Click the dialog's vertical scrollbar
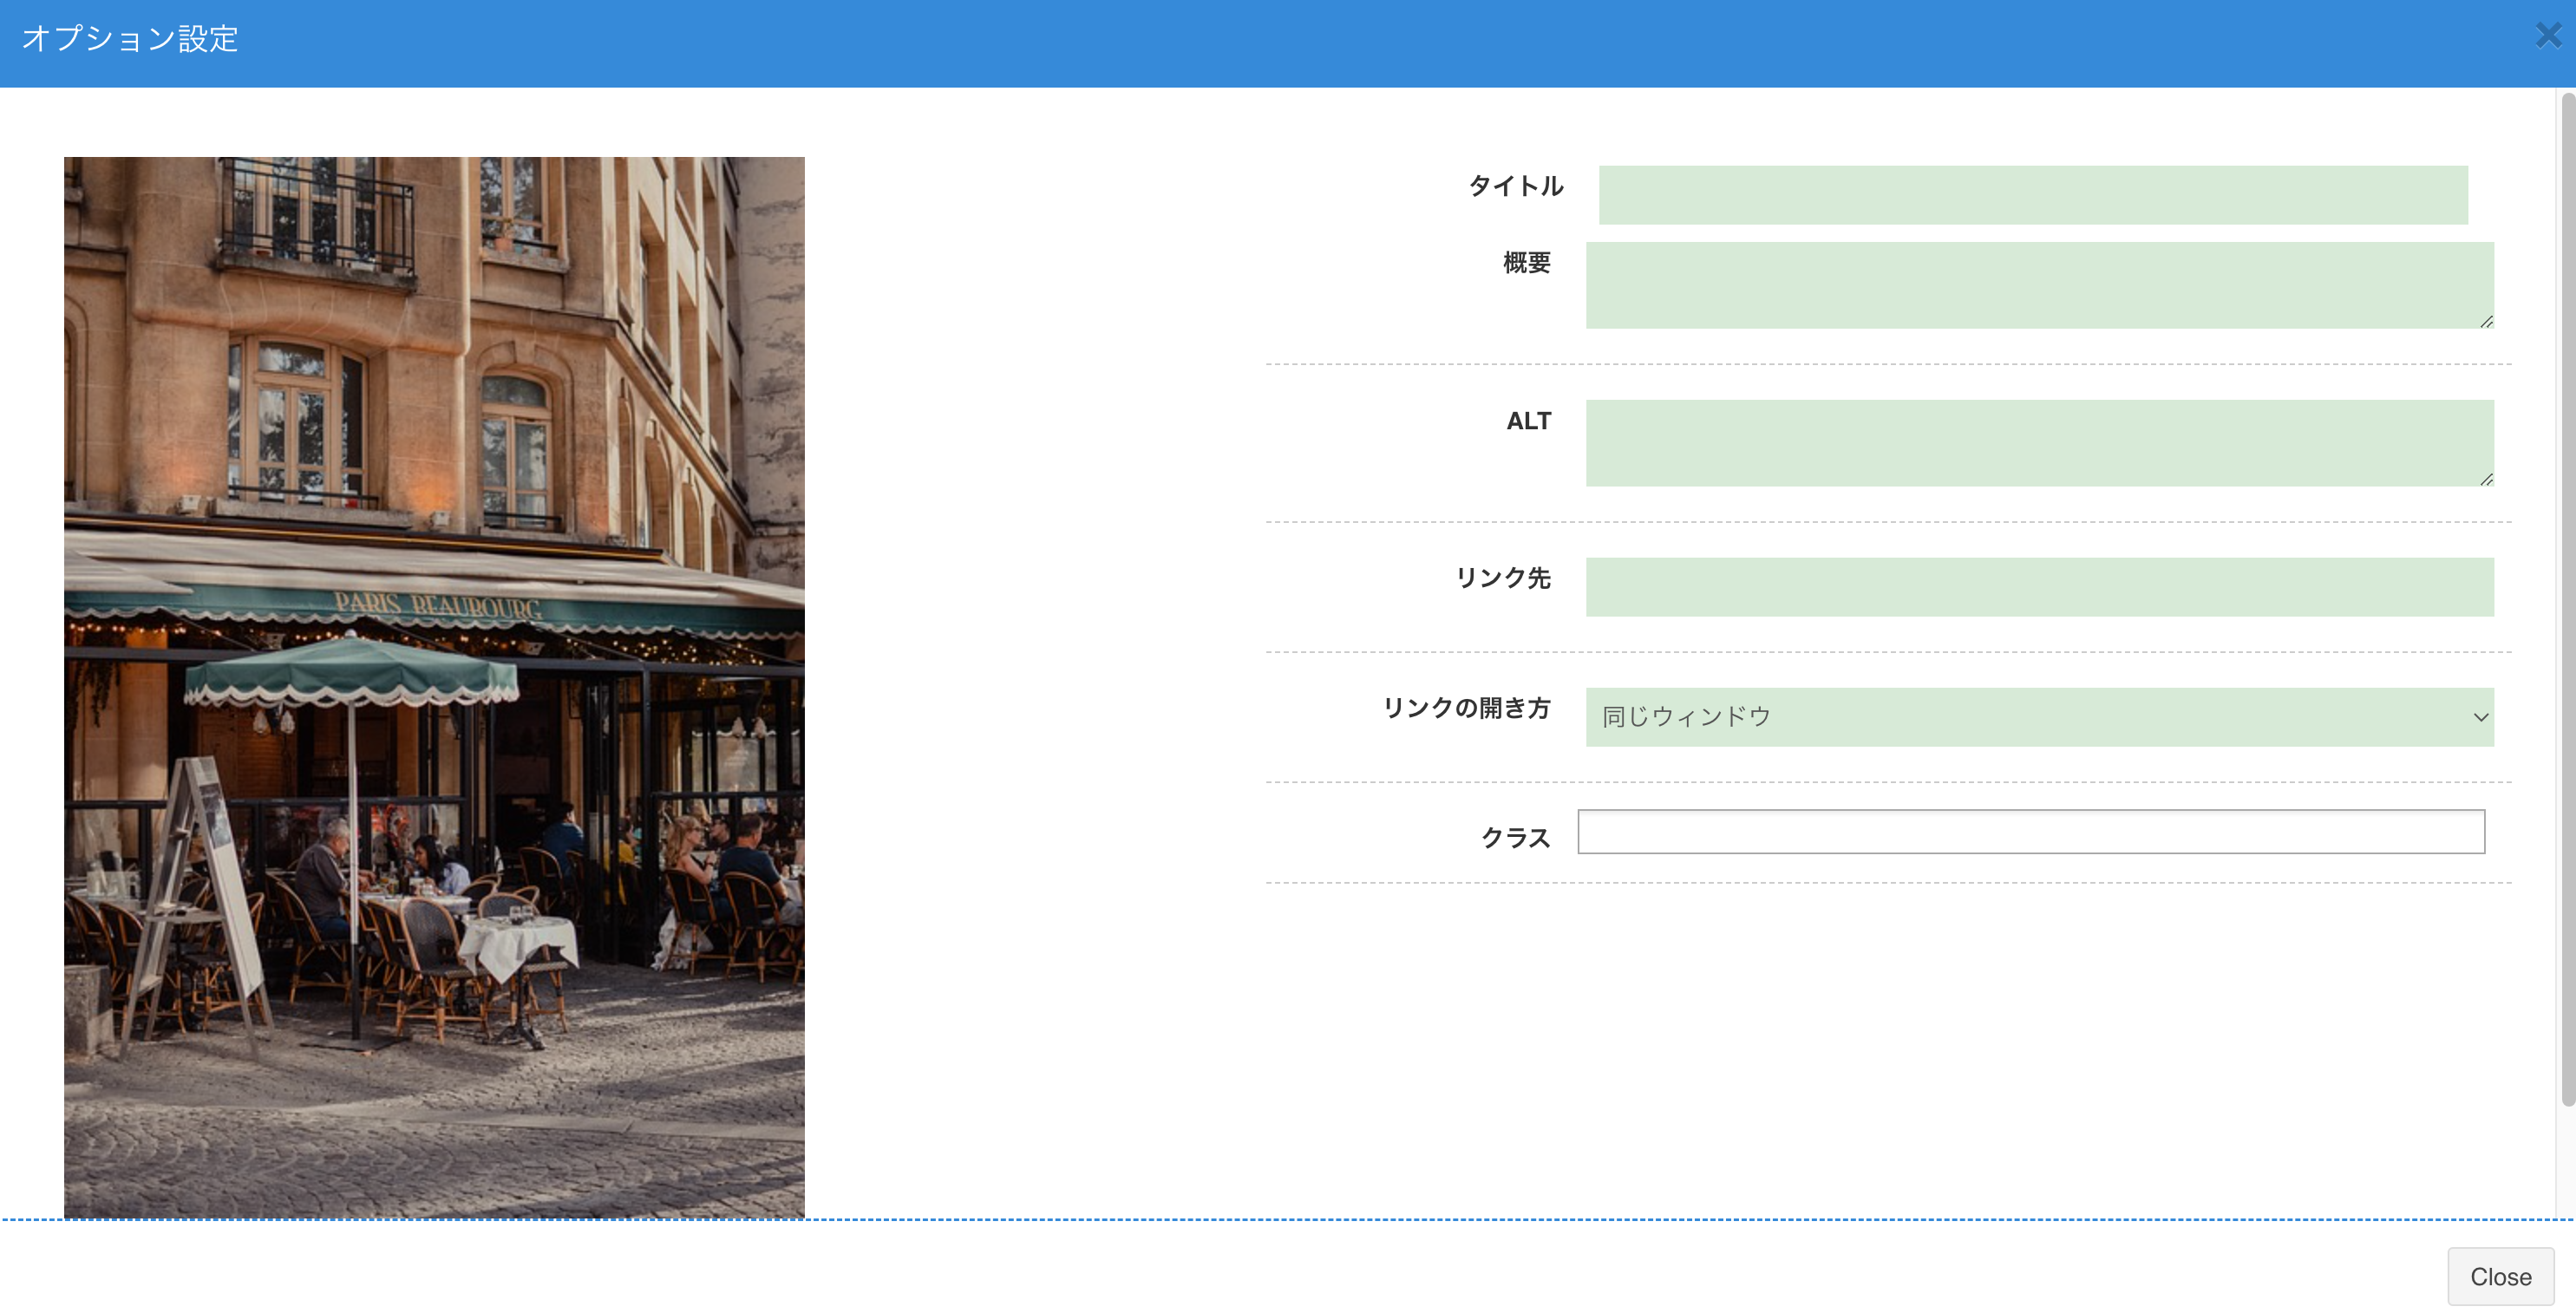Viewport: 2576px width, 1313px height. (x=2567, y=600)
